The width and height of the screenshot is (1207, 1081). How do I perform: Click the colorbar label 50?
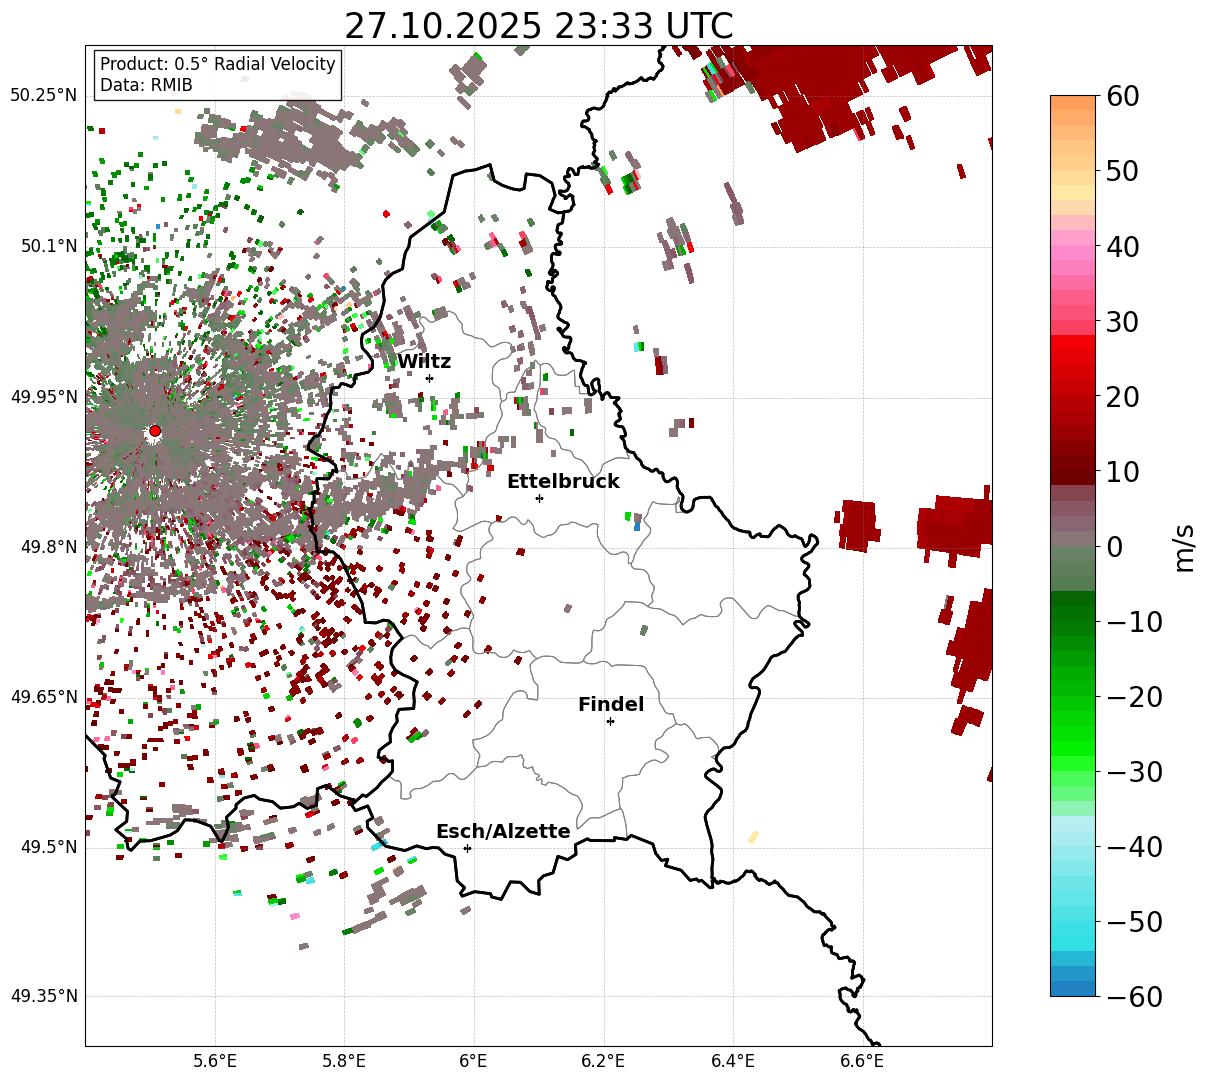pyautogui.click(x=1121, y=171)
